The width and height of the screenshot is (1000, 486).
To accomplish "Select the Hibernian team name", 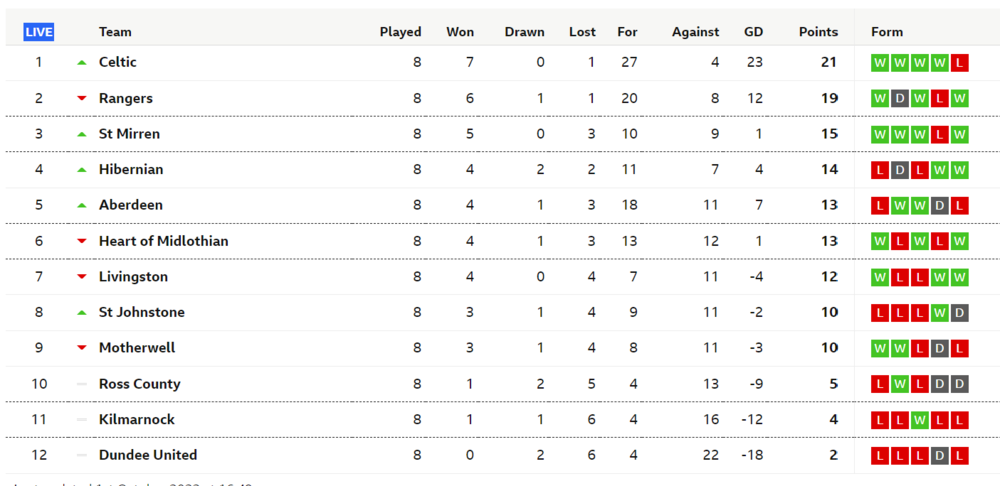I will (x=131, y=170).
